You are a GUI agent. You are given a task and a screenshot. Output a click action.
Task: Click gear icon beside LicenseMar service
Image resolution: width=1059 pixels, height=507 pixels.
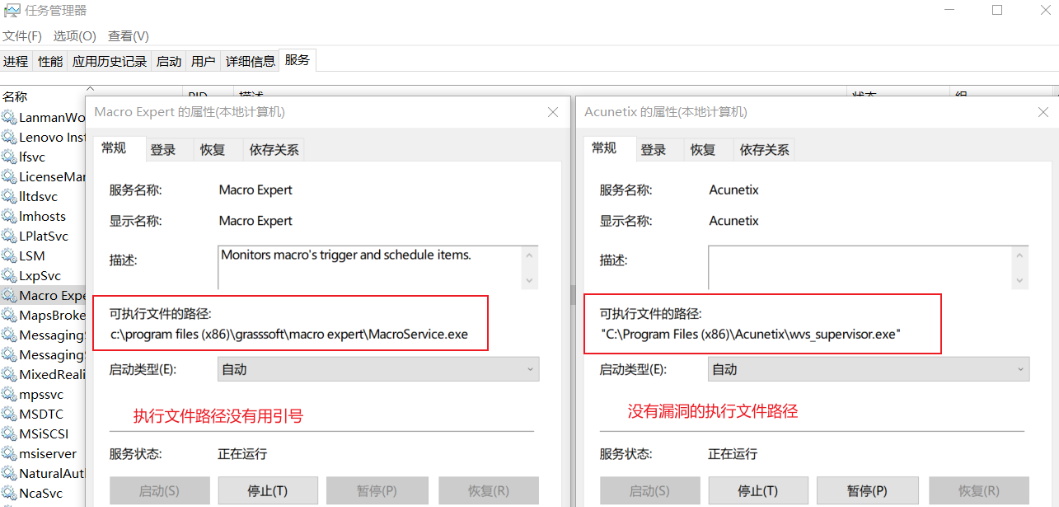click(x=9, y=177)
